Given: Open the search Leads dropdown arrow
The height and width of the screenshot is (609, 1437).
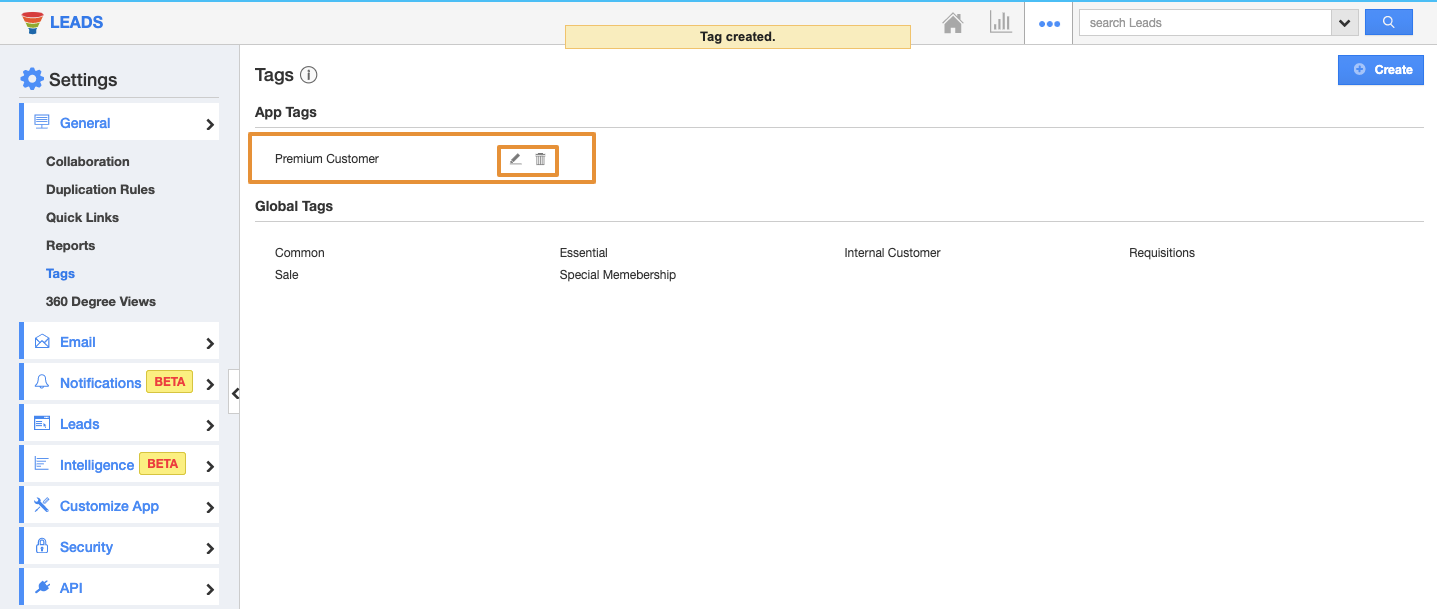Looking at the screenshot, I should click(1344, 23).
